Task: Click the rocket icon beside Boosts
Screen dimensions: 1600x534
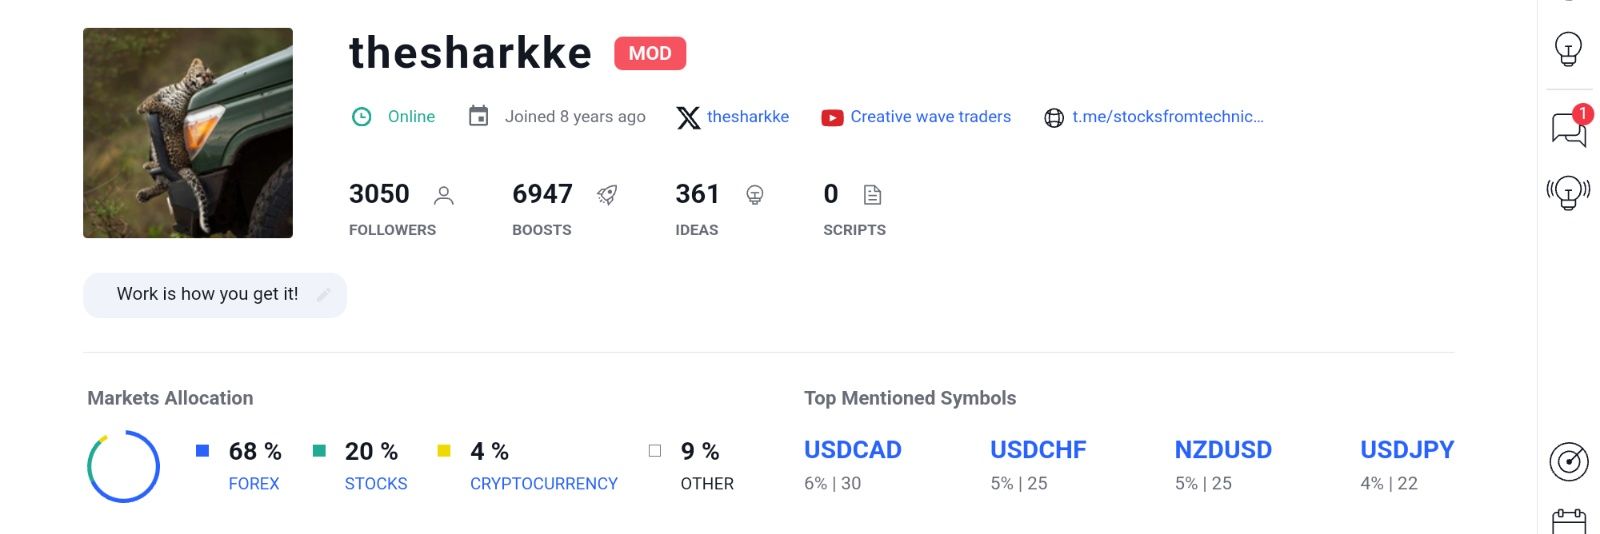Action: [607, 195]
